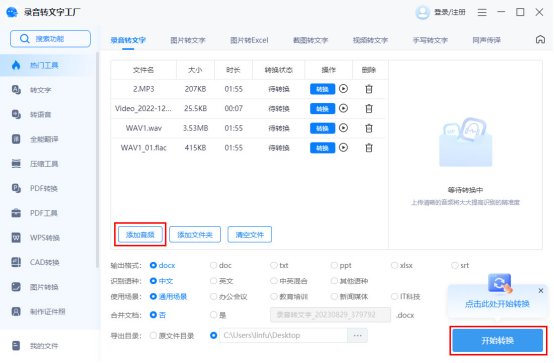Delete 2.MP3 with its trash icon
Screen dimensions: 554x363
(369, 89)
